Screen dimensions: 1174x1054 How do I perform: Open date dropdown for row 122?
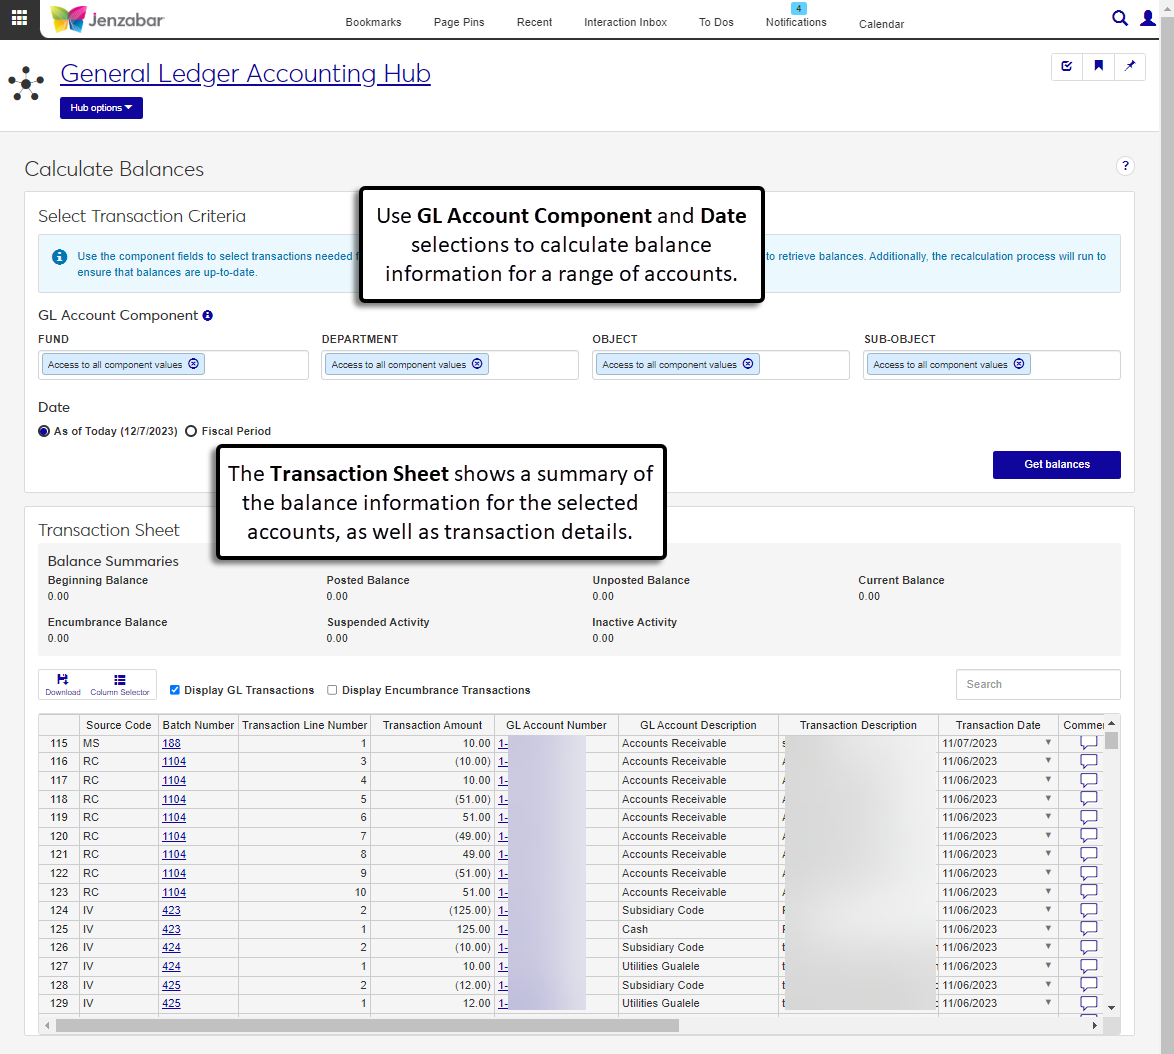coord(1048,872)
